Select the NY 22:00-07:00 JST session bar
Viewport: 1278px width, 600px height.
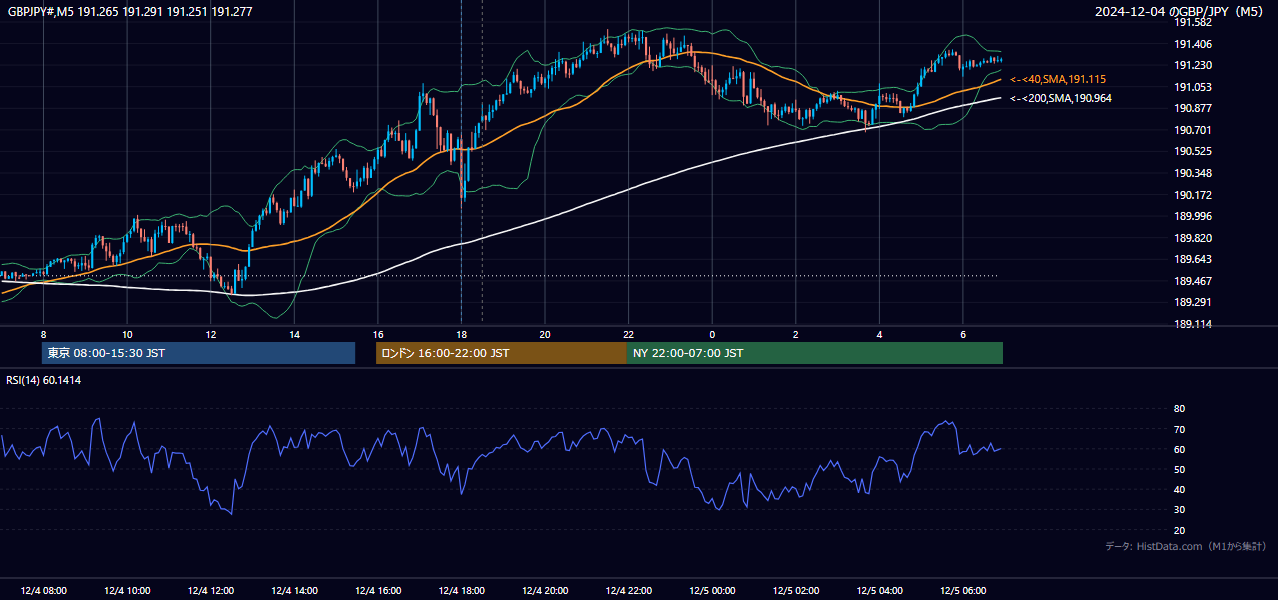tap(815, 353)
